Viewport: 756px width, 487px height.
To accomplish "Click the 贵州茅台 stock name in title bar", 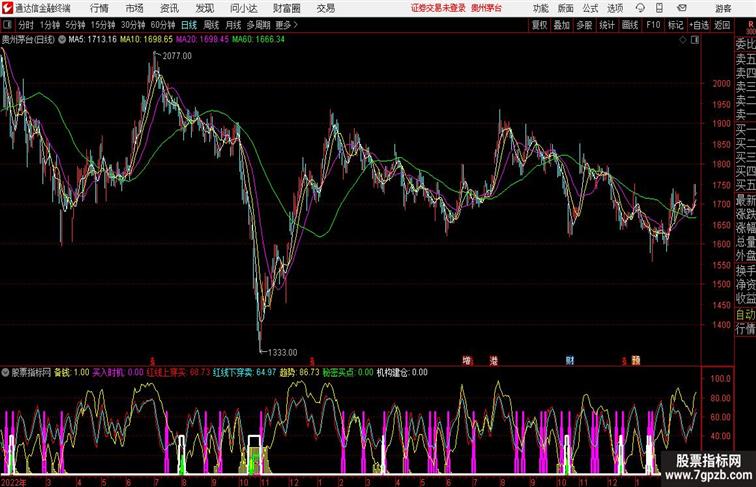I will pos(486,8).
